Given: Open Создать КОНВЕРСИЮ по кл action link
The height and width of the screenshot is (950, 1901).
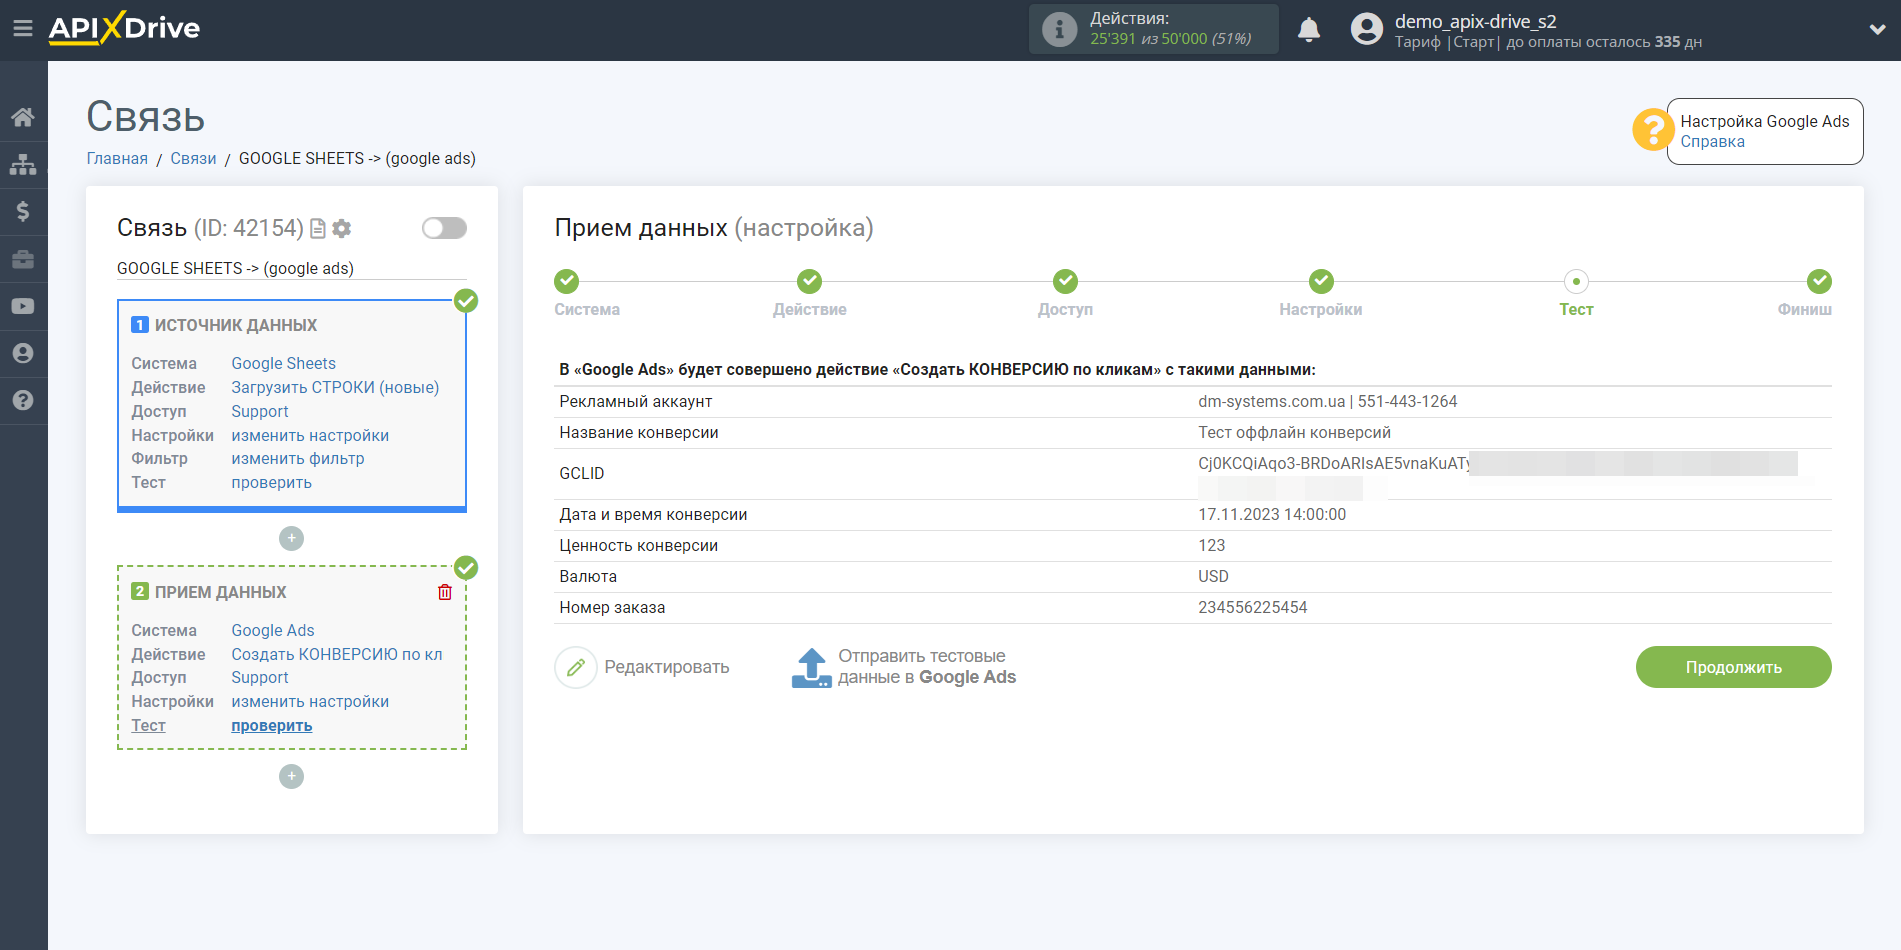Looking at the screenshot, I should point(336,654).
